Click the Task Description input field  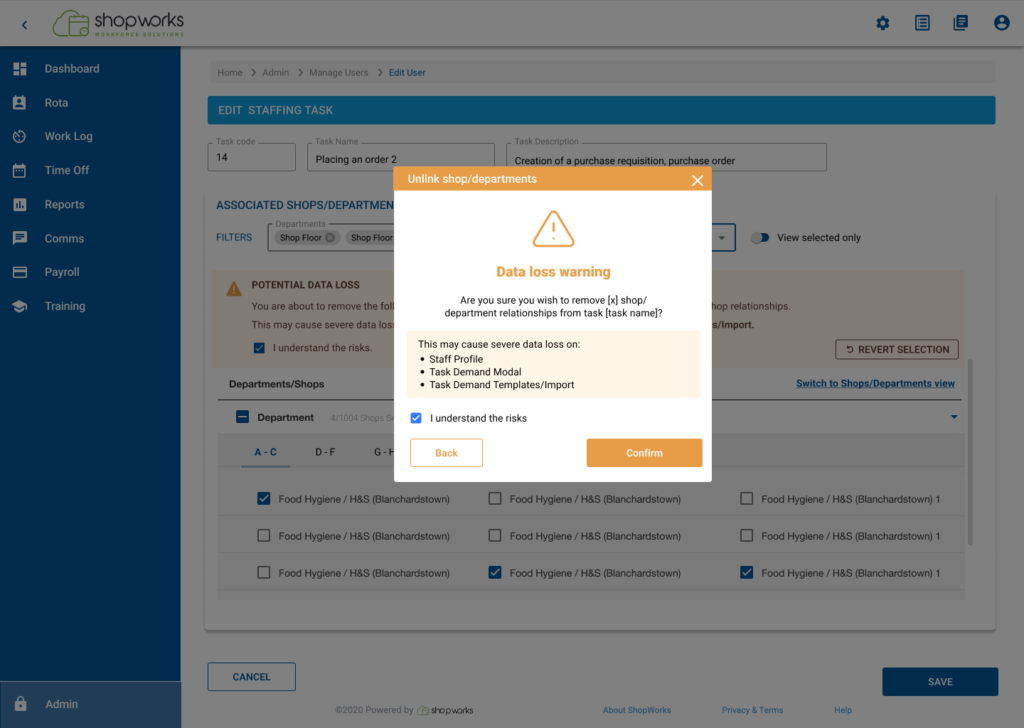click(x=667, y=159)
